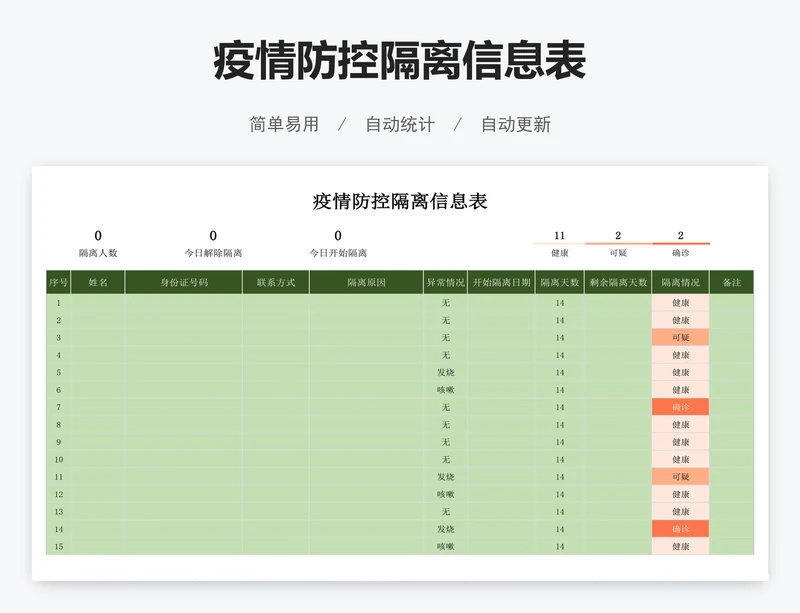Click the 健康 status cell in row 1
Viewport: 800px width, 613px height.
click(681, 303)
